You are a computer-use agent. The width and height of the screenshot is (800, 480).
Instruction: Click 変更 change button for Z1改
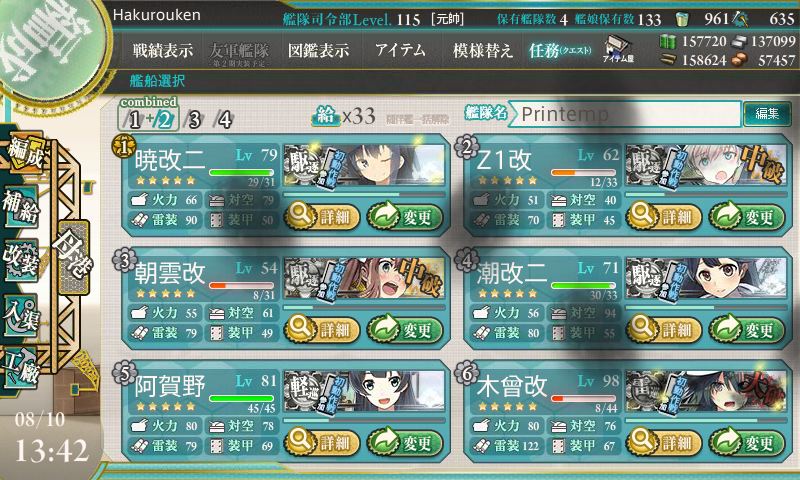tap(746, 217)
